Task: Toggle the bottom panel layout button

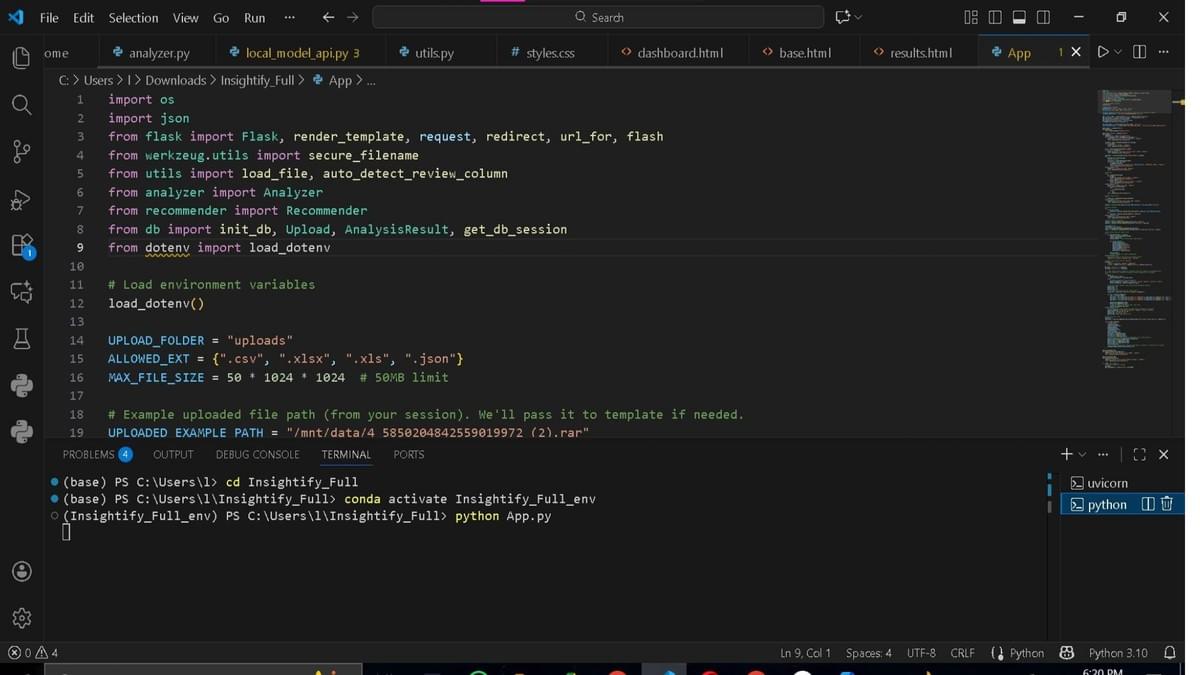Action: [1019, 17]
